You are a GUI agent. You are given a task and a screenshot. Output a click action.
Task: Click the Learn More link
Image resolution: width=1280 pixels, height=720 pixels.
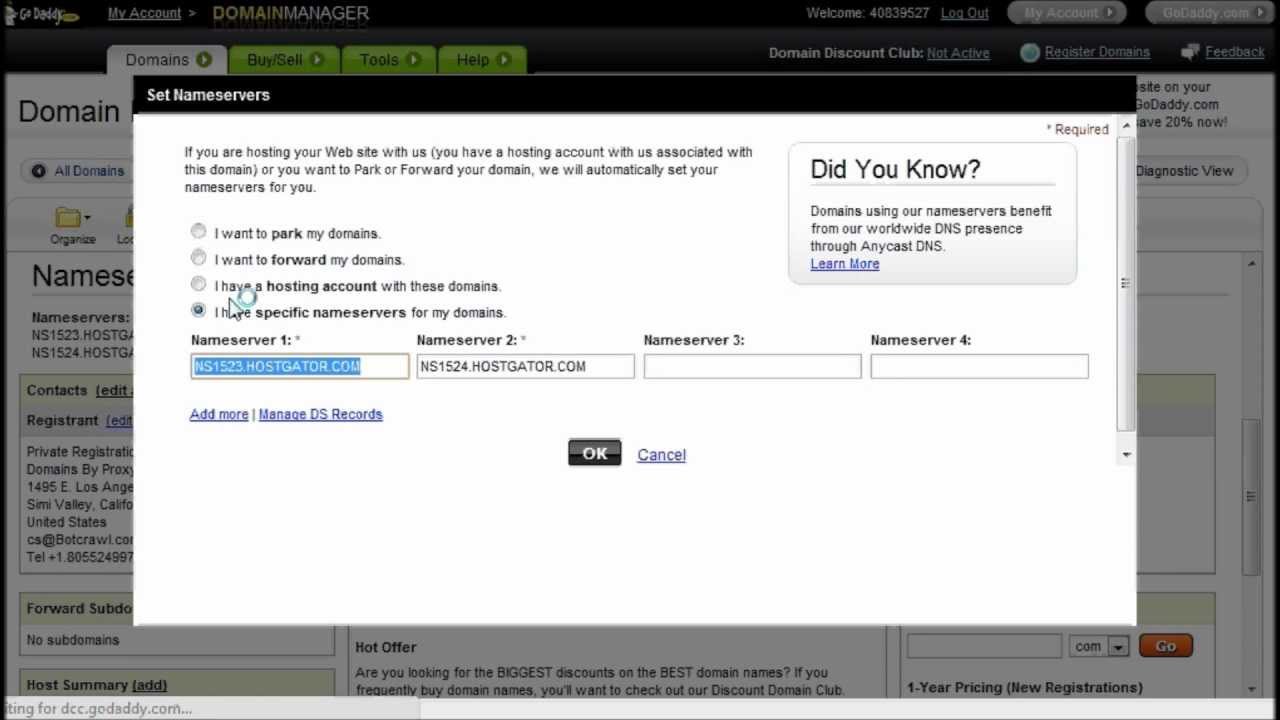point(845,264)
